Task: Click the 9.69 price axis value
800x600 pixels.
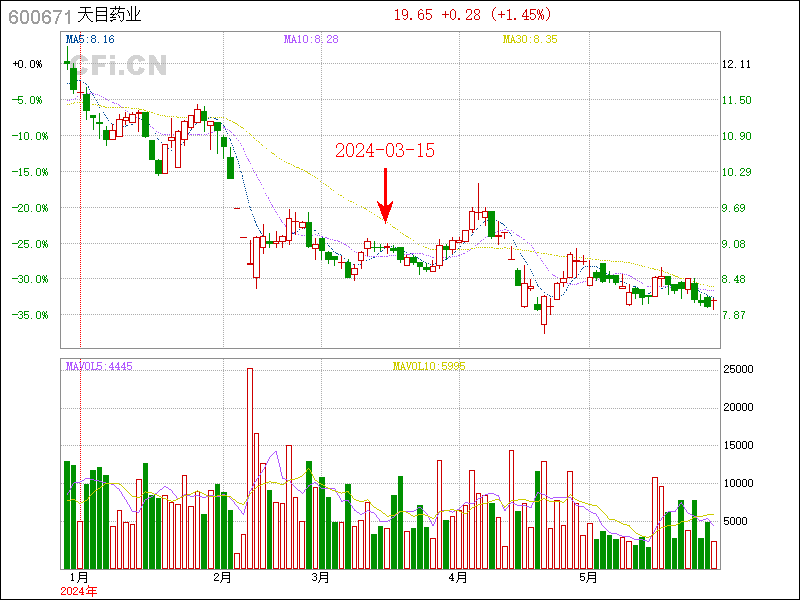Action: pos(733,208)
